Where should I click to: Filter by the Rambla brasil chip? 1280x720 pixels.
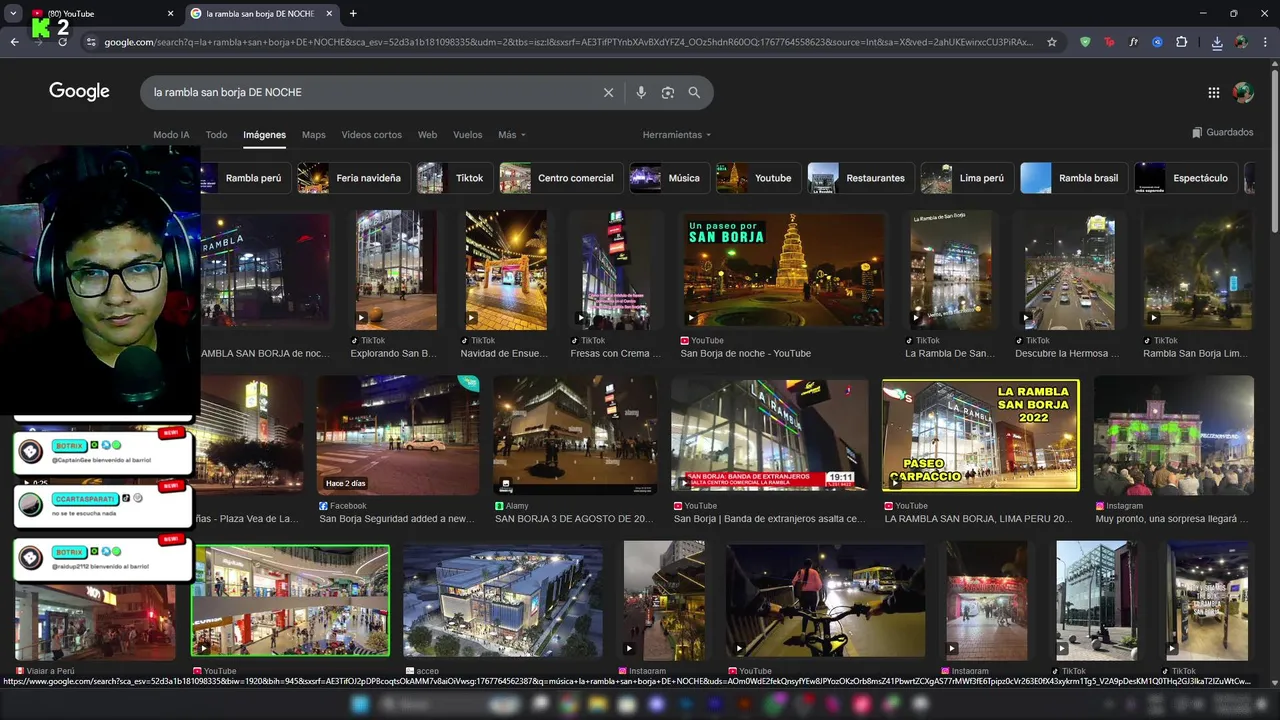1074,178
